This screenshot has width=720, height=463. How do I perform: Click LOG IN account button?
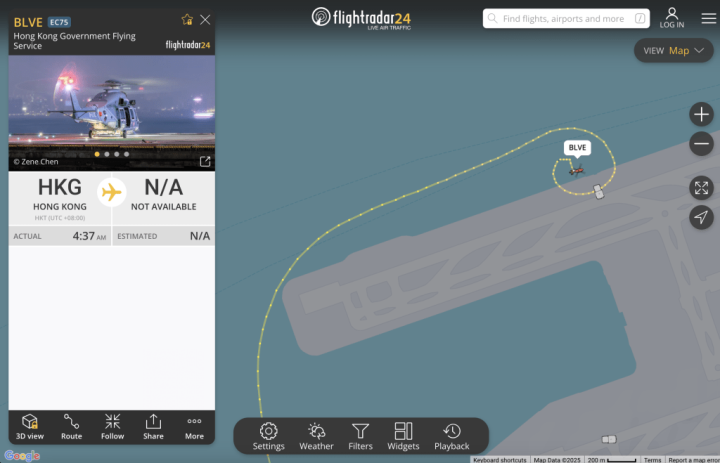click(x=672, y=18)
